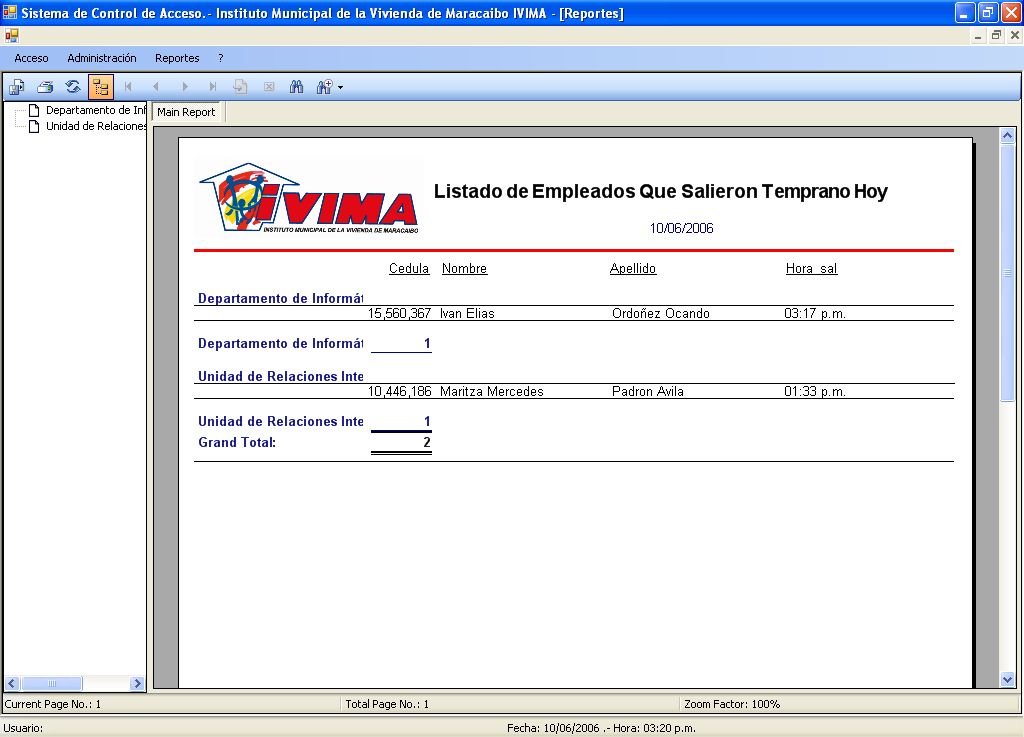Open the Acceso menu
1024x737 pixels.
click(x=31, y=58)
